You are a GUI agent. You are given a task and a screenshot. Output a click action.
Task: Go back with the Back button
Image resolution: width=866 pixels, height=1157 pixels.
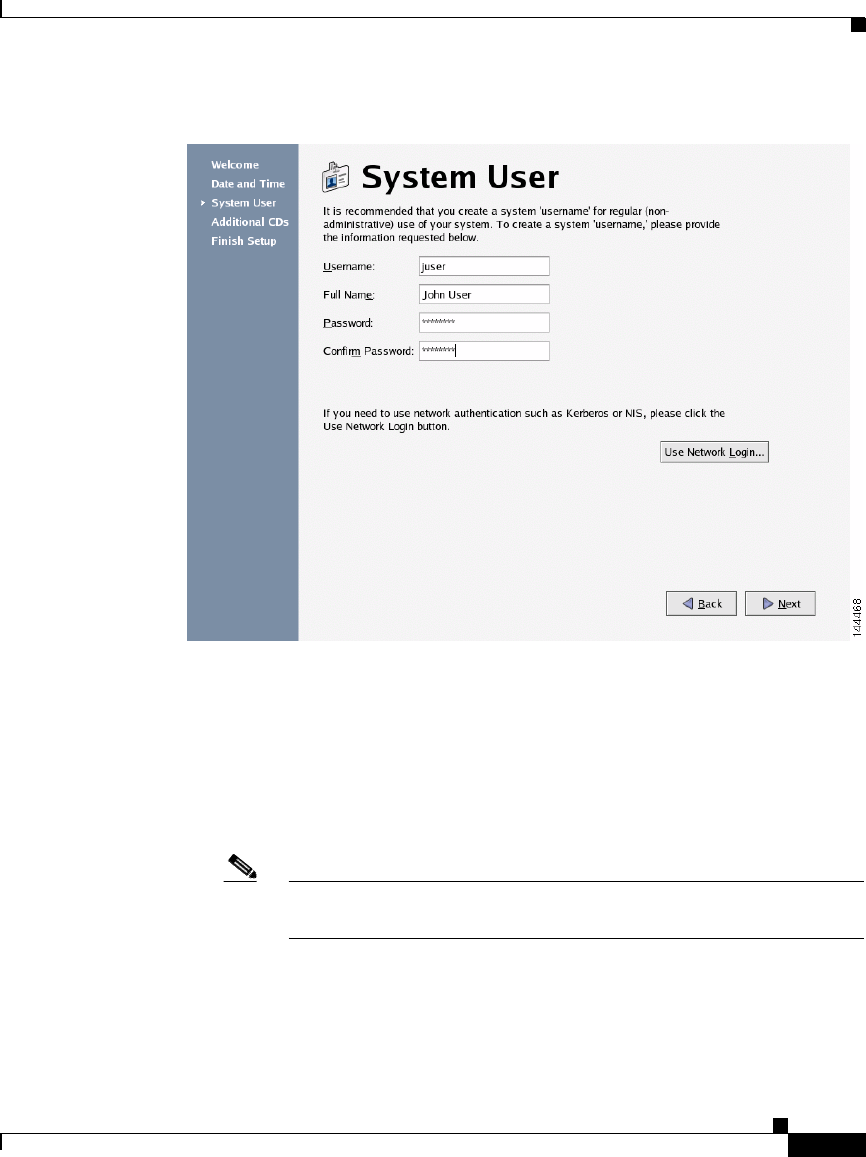click(701, 604)
